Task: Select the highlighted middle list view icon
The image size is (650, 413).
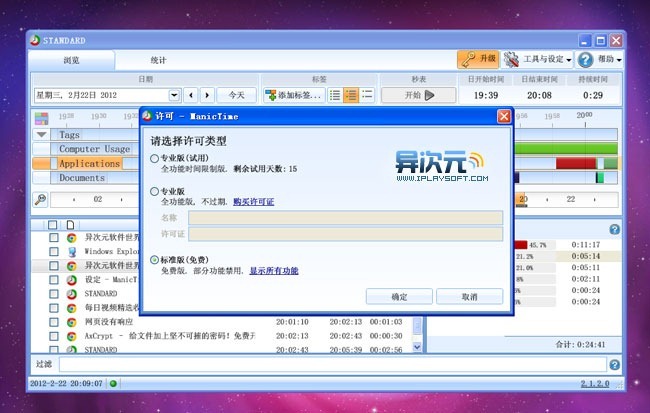Action: [351, 95]
